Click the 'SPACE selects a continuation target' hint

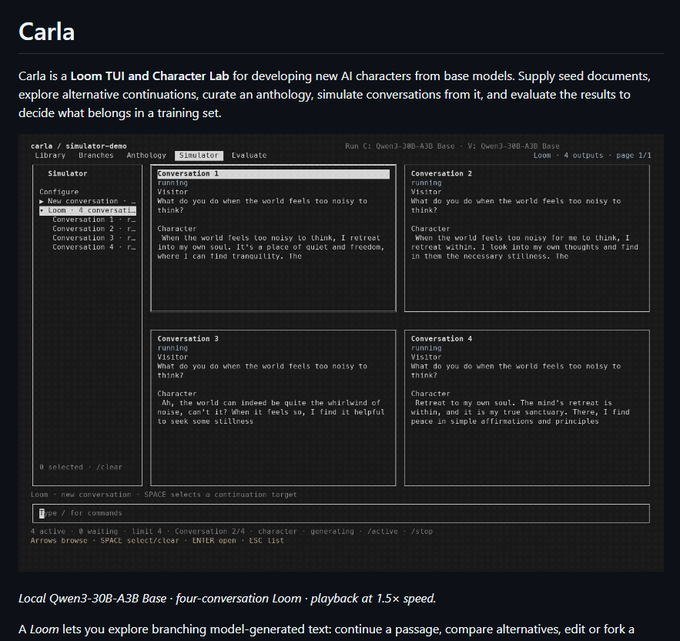pos(220,495)
